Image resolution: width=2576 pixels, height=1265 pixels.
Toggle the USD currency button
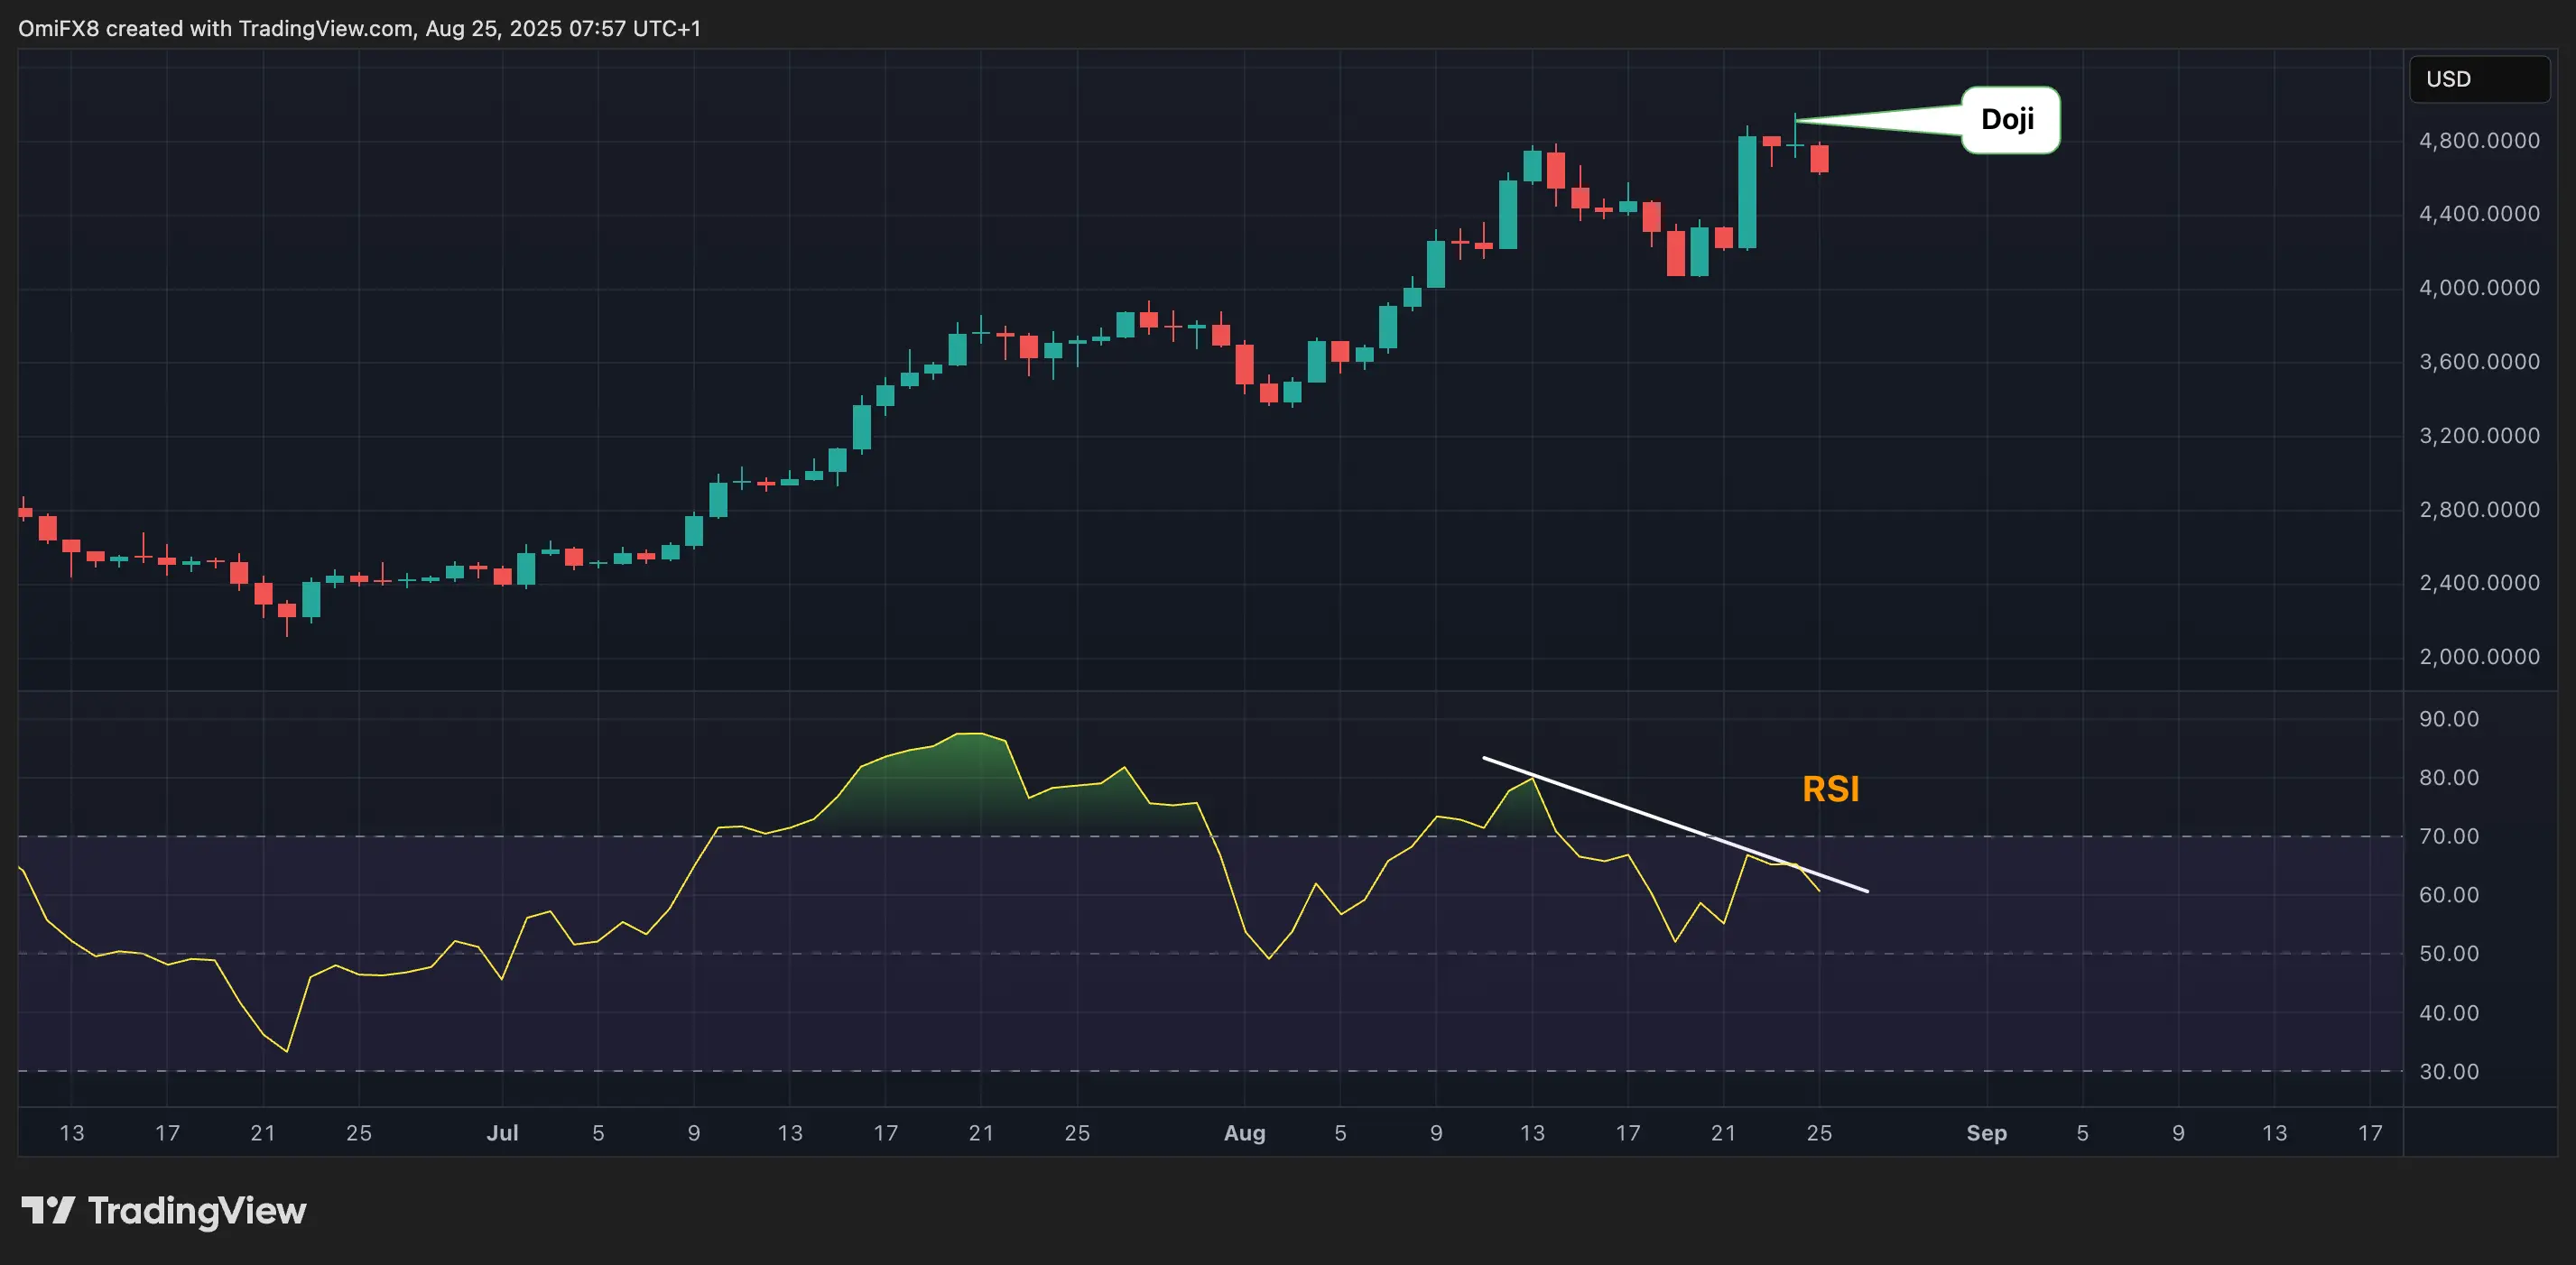2479,79
